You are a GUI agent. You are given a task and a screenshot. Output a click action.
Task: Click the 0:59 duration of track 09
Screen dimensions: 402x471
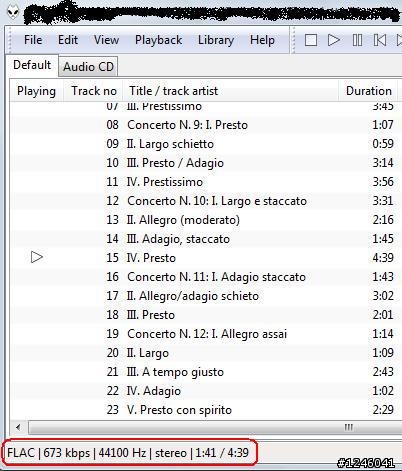click(x=383, y=144)
